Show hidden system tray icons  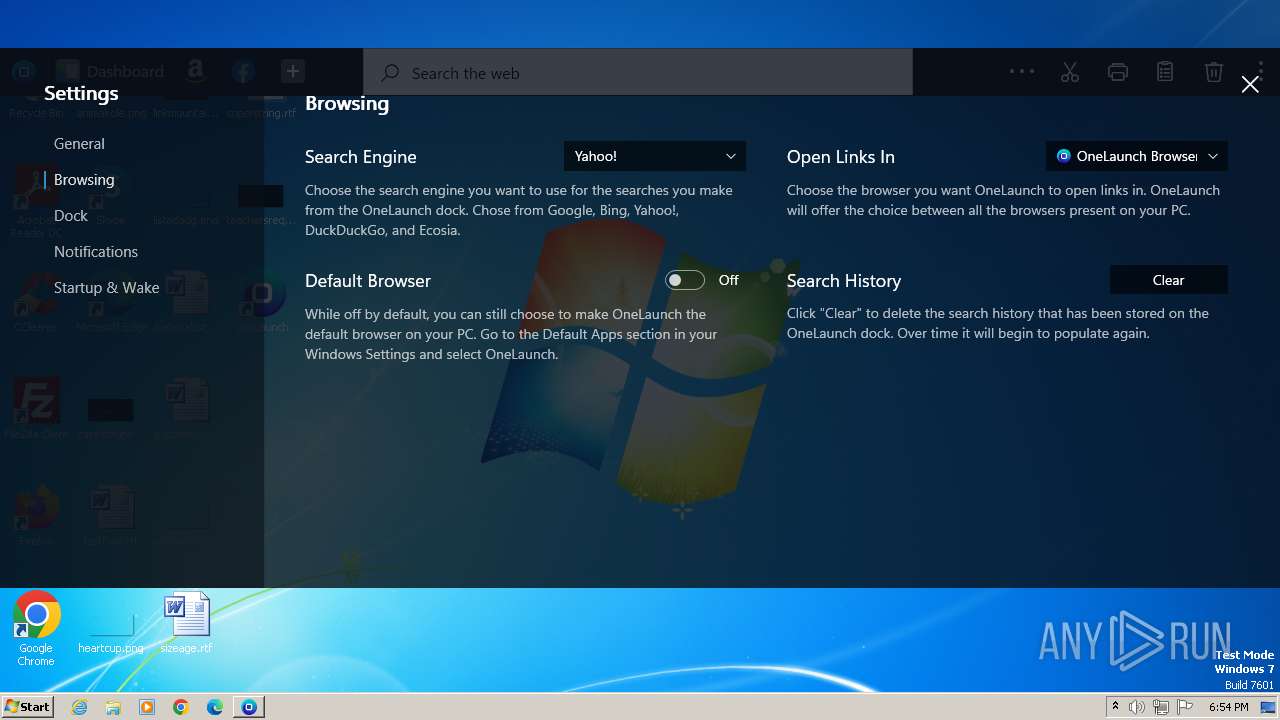[x=1115, y=707]
